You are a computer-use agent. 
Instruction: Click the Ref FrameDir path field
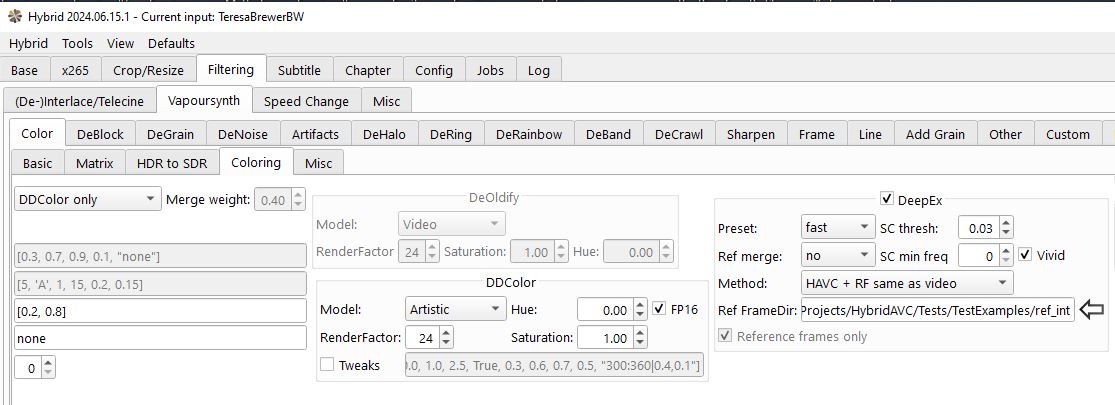click(x=936, y=311)
